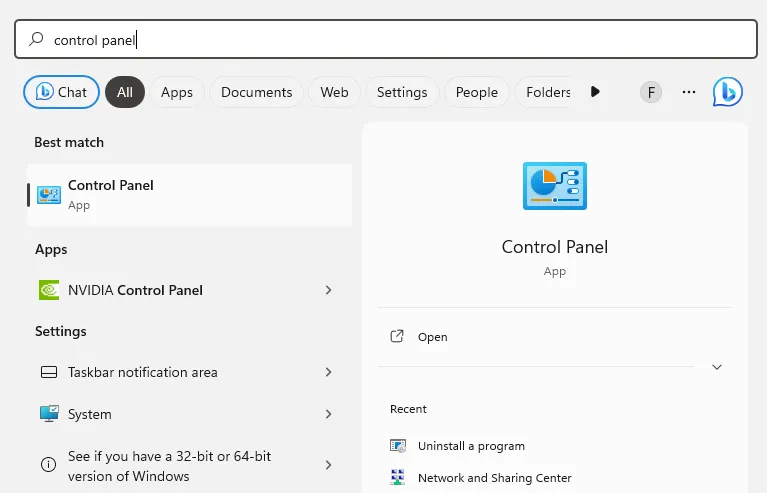
Task: Click the 'Recent' heading in the preview pane
Action: (408, 409)
